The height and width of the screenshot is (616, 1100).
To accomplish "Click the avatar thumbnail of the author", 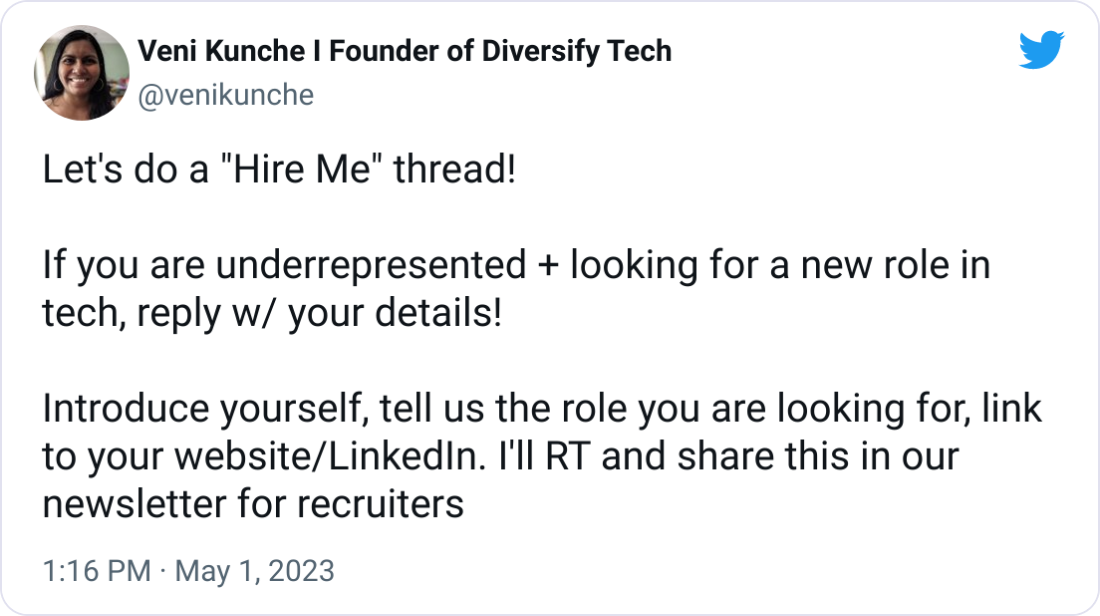I will coord(80,72).
